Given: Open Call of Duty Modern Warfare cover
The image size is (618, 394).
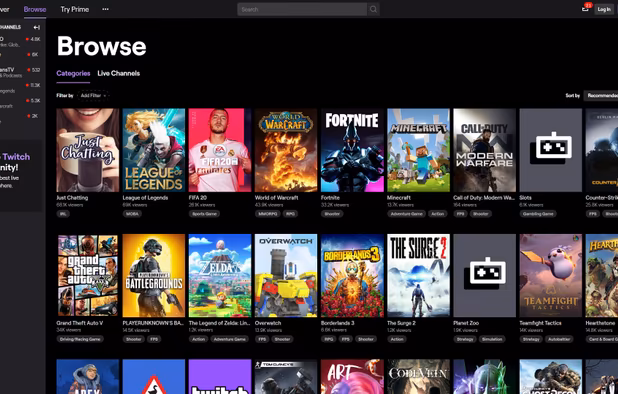Looking at the screenshot, I should (484, 150).
